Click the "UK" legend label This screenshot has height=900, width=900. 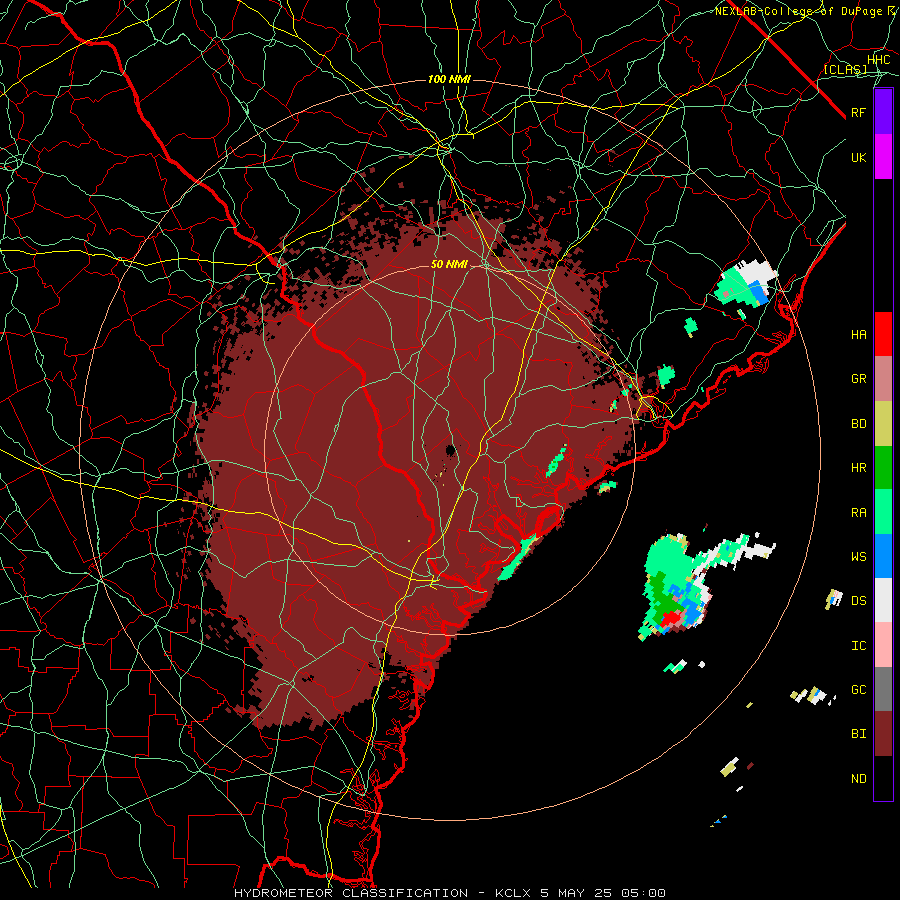pyautogui.click(x=858, y=157)
